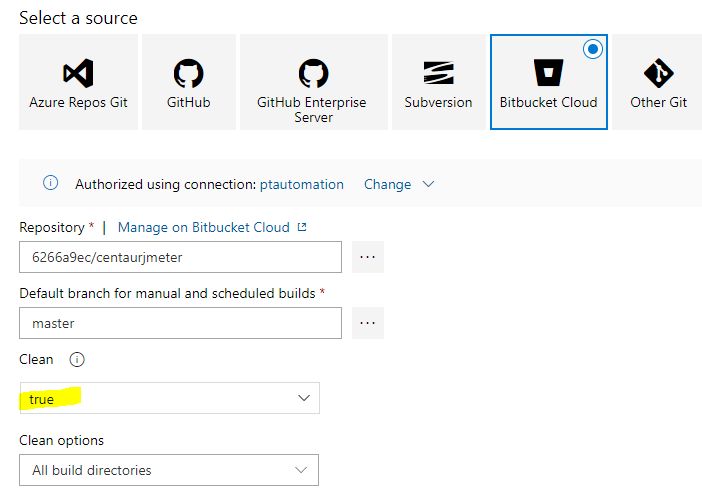The image size is (702, 496).
Task: Click the Change connection link
Action: [x=387, y=184]
